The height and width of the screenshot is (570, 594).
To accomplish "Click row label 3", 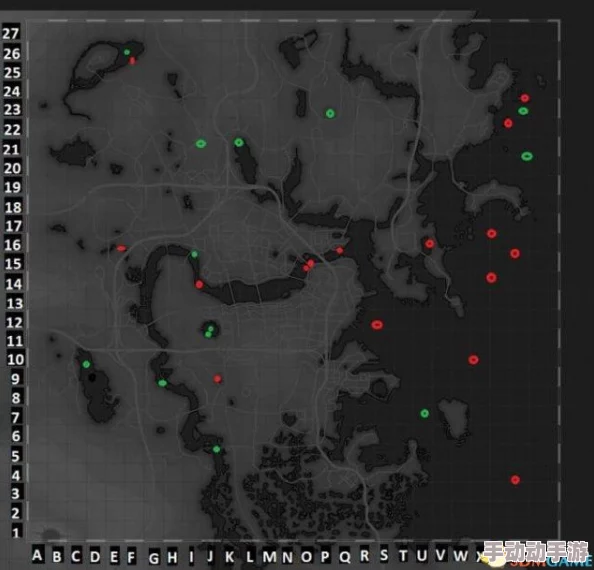I will point(15,493).
